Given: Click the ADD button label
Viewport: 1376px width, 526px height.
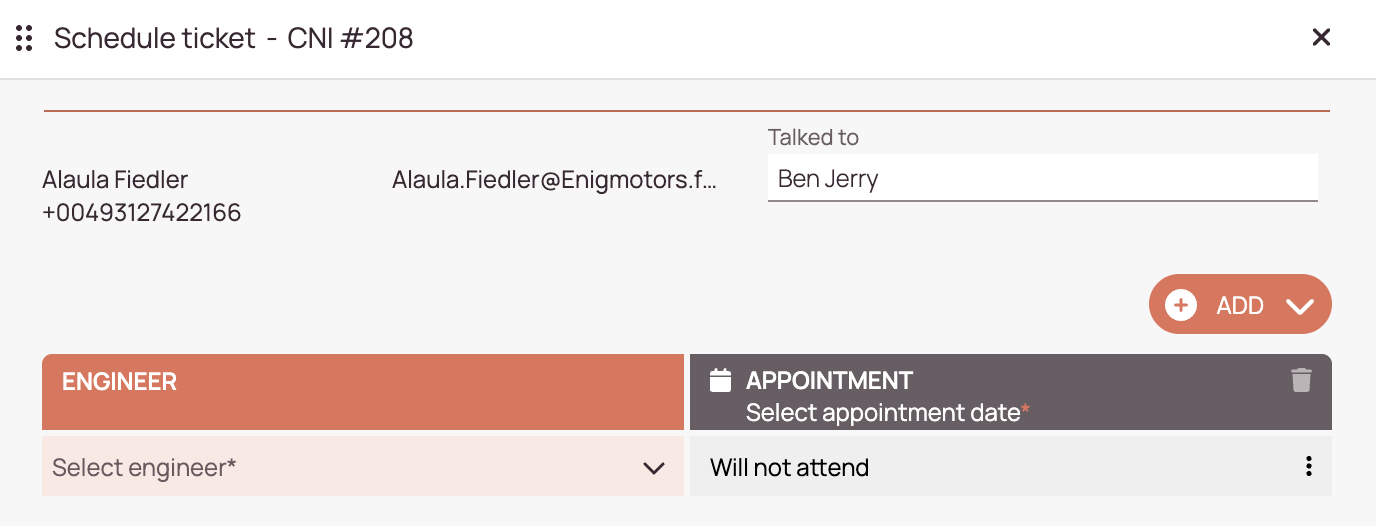Looking at the screenshot, I should 1240,306.
